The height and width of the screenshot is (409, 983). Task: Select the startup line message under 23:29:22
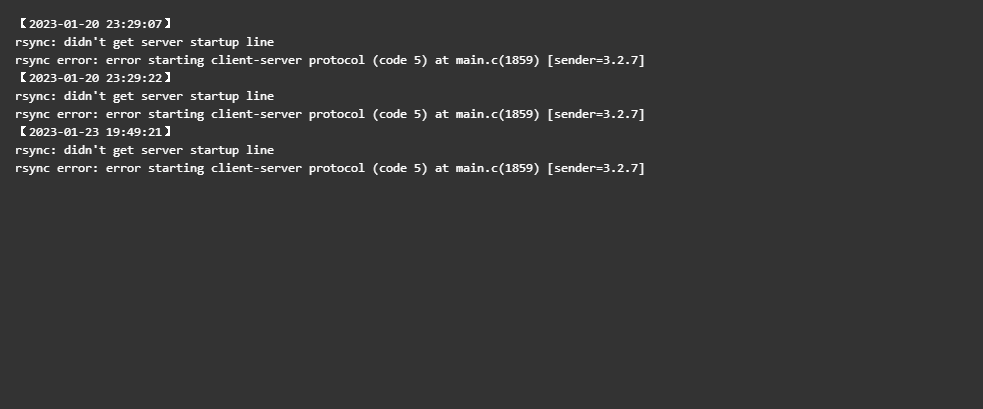tap(145, 96)
